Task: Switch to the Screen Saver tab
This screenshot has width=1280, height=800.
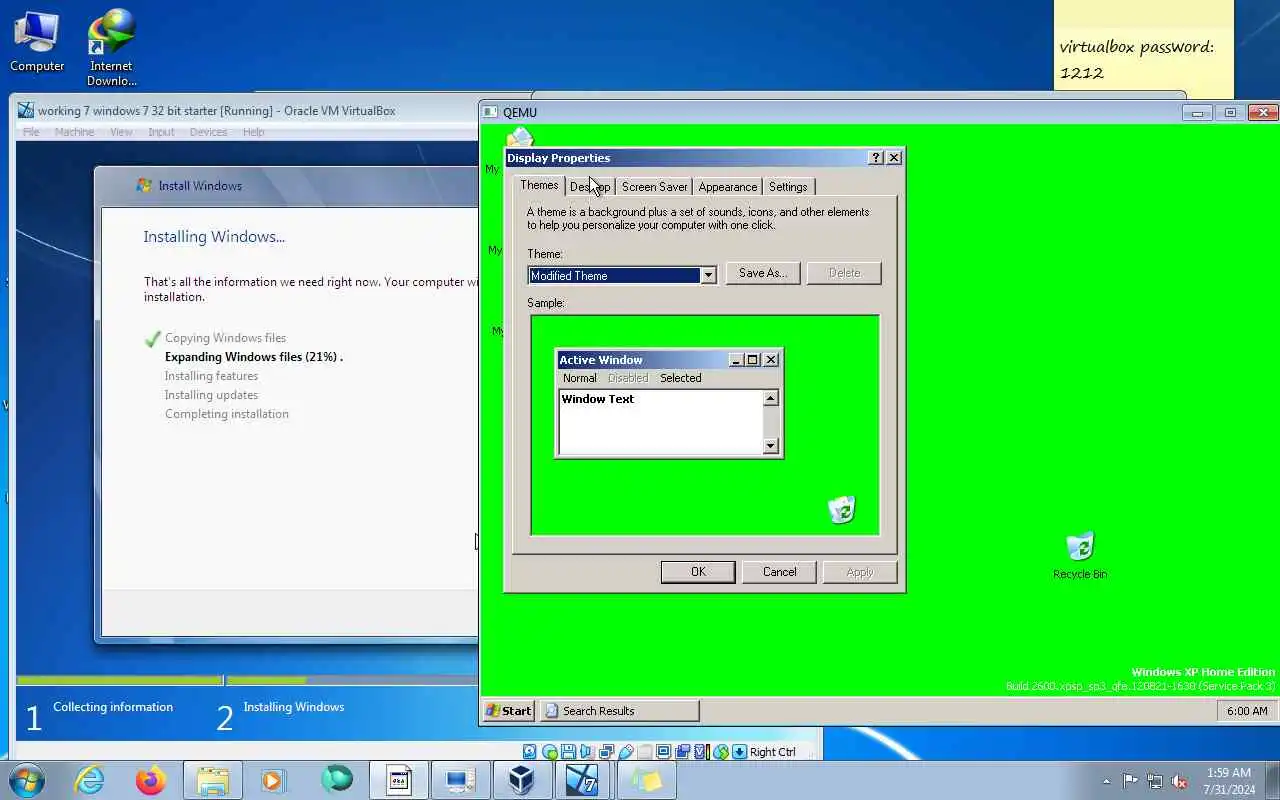Action: (x=654, y=187)
